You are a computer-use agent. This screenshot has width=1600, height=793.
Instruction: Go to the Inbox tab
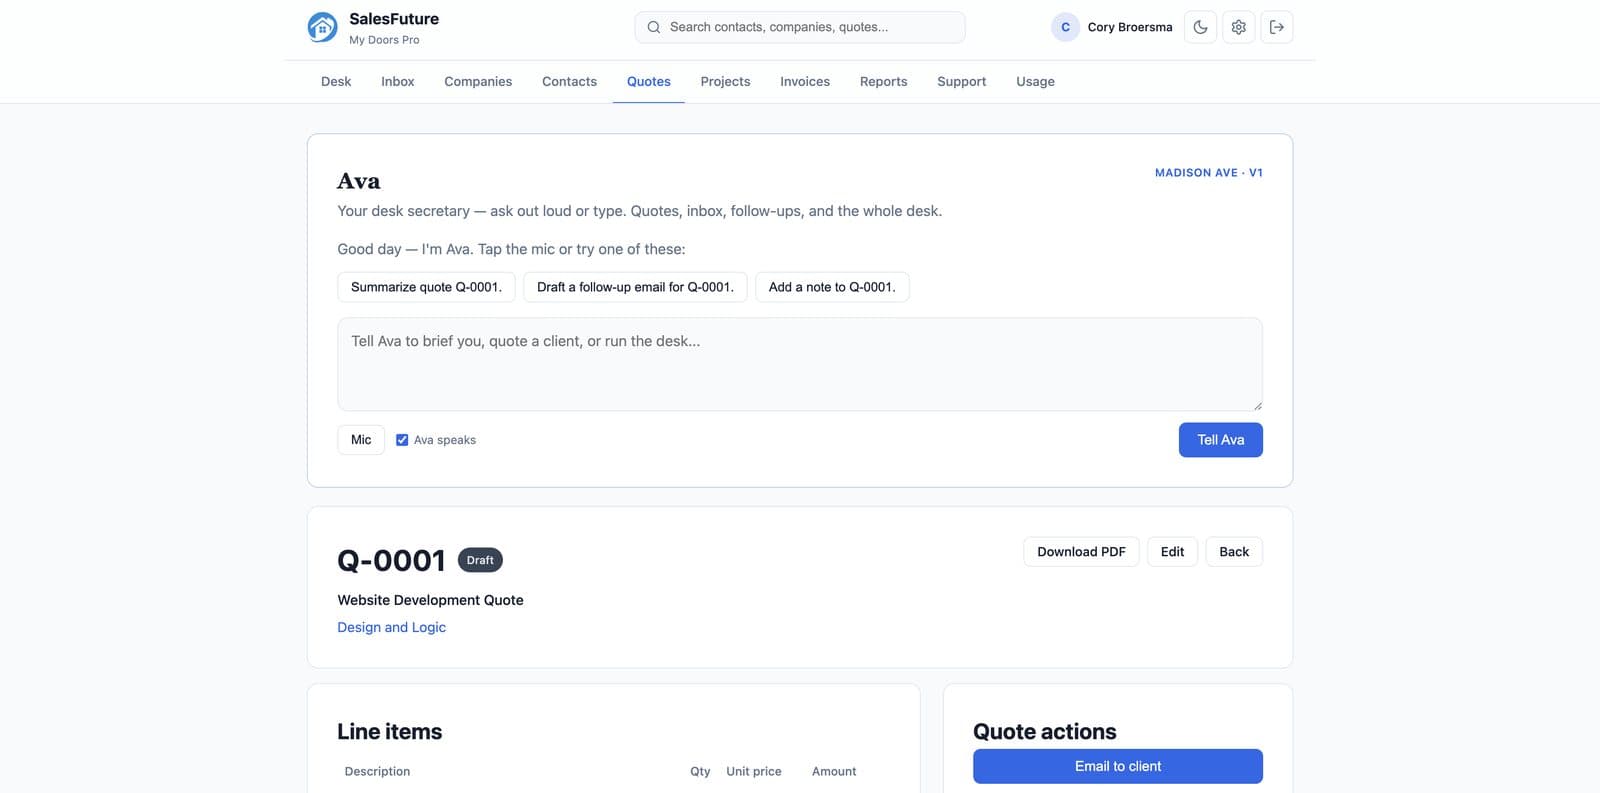(x=397, y=82)
